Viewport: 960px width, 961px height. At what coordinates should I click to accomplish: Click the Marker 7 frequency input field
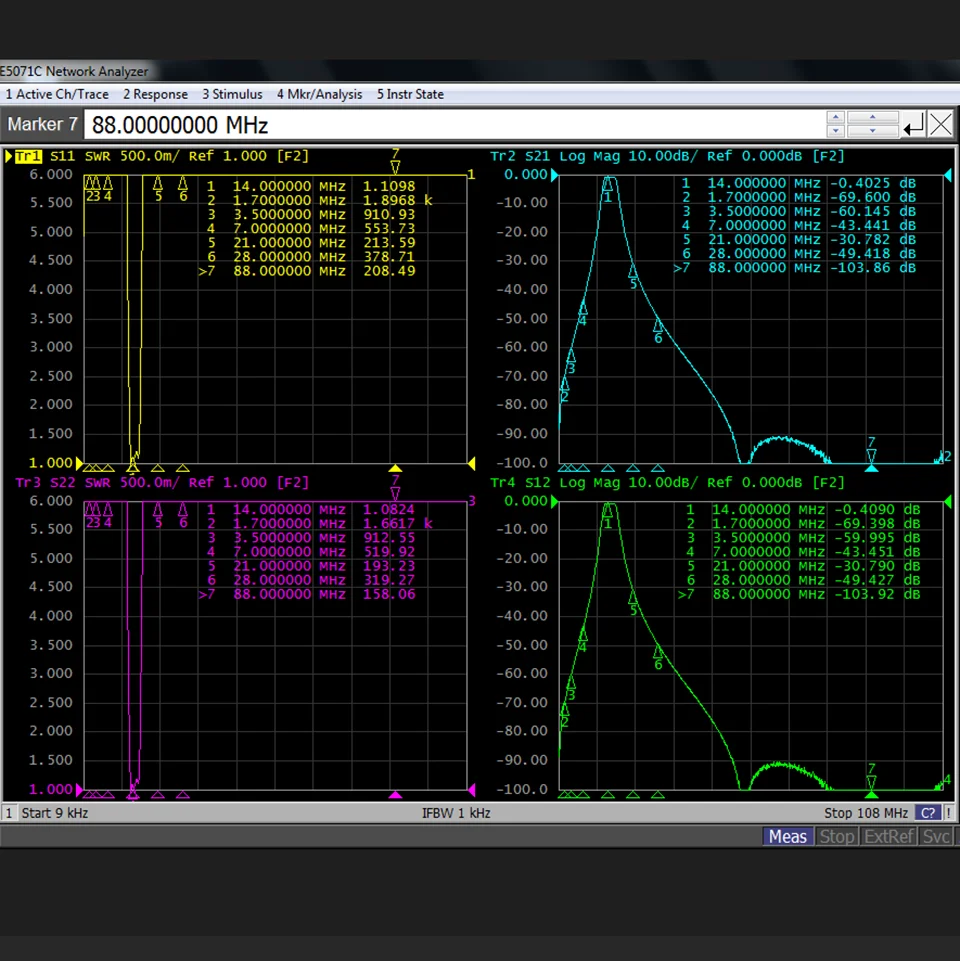point(454,125)
